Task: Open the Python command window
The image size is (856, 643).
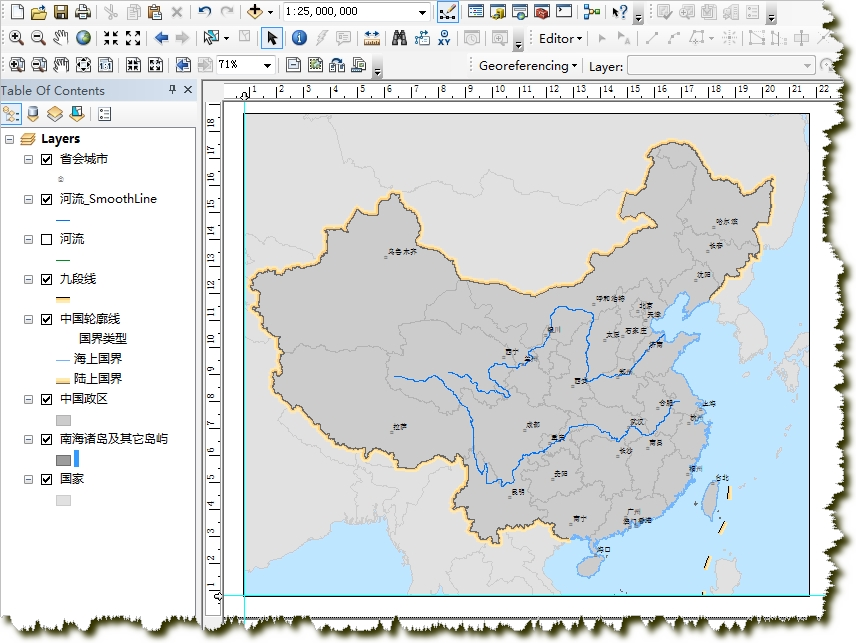Action: [565, 13]
